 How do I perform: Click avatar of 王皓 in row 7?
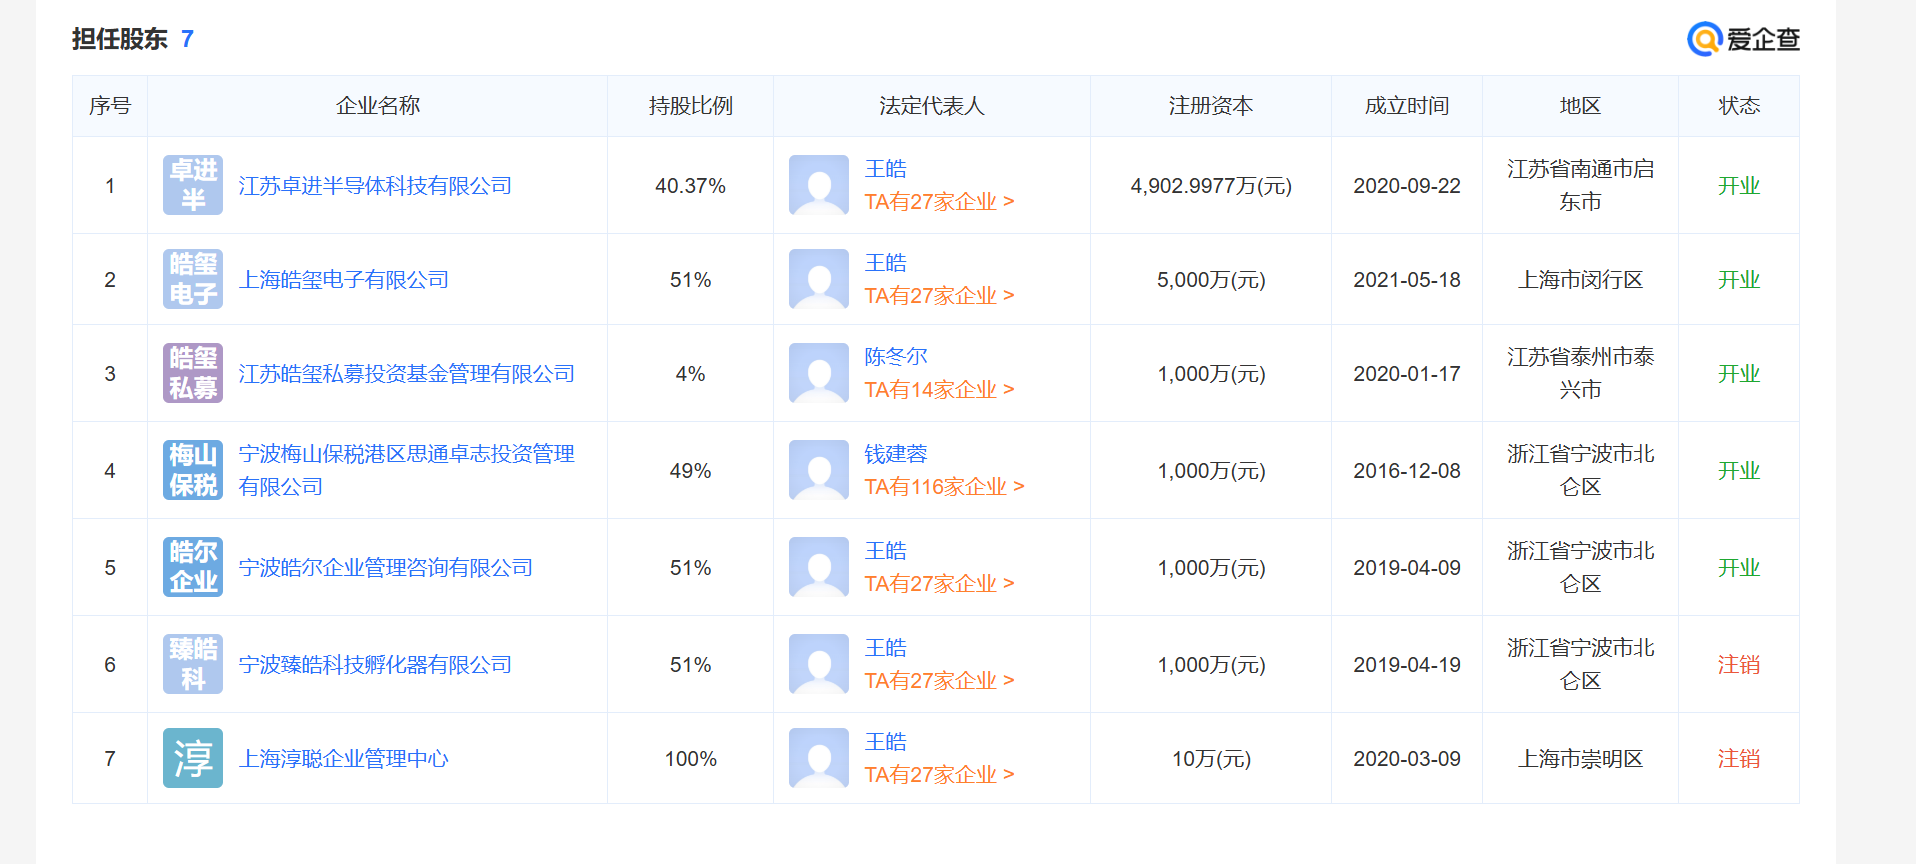click(x=819, y=758)
